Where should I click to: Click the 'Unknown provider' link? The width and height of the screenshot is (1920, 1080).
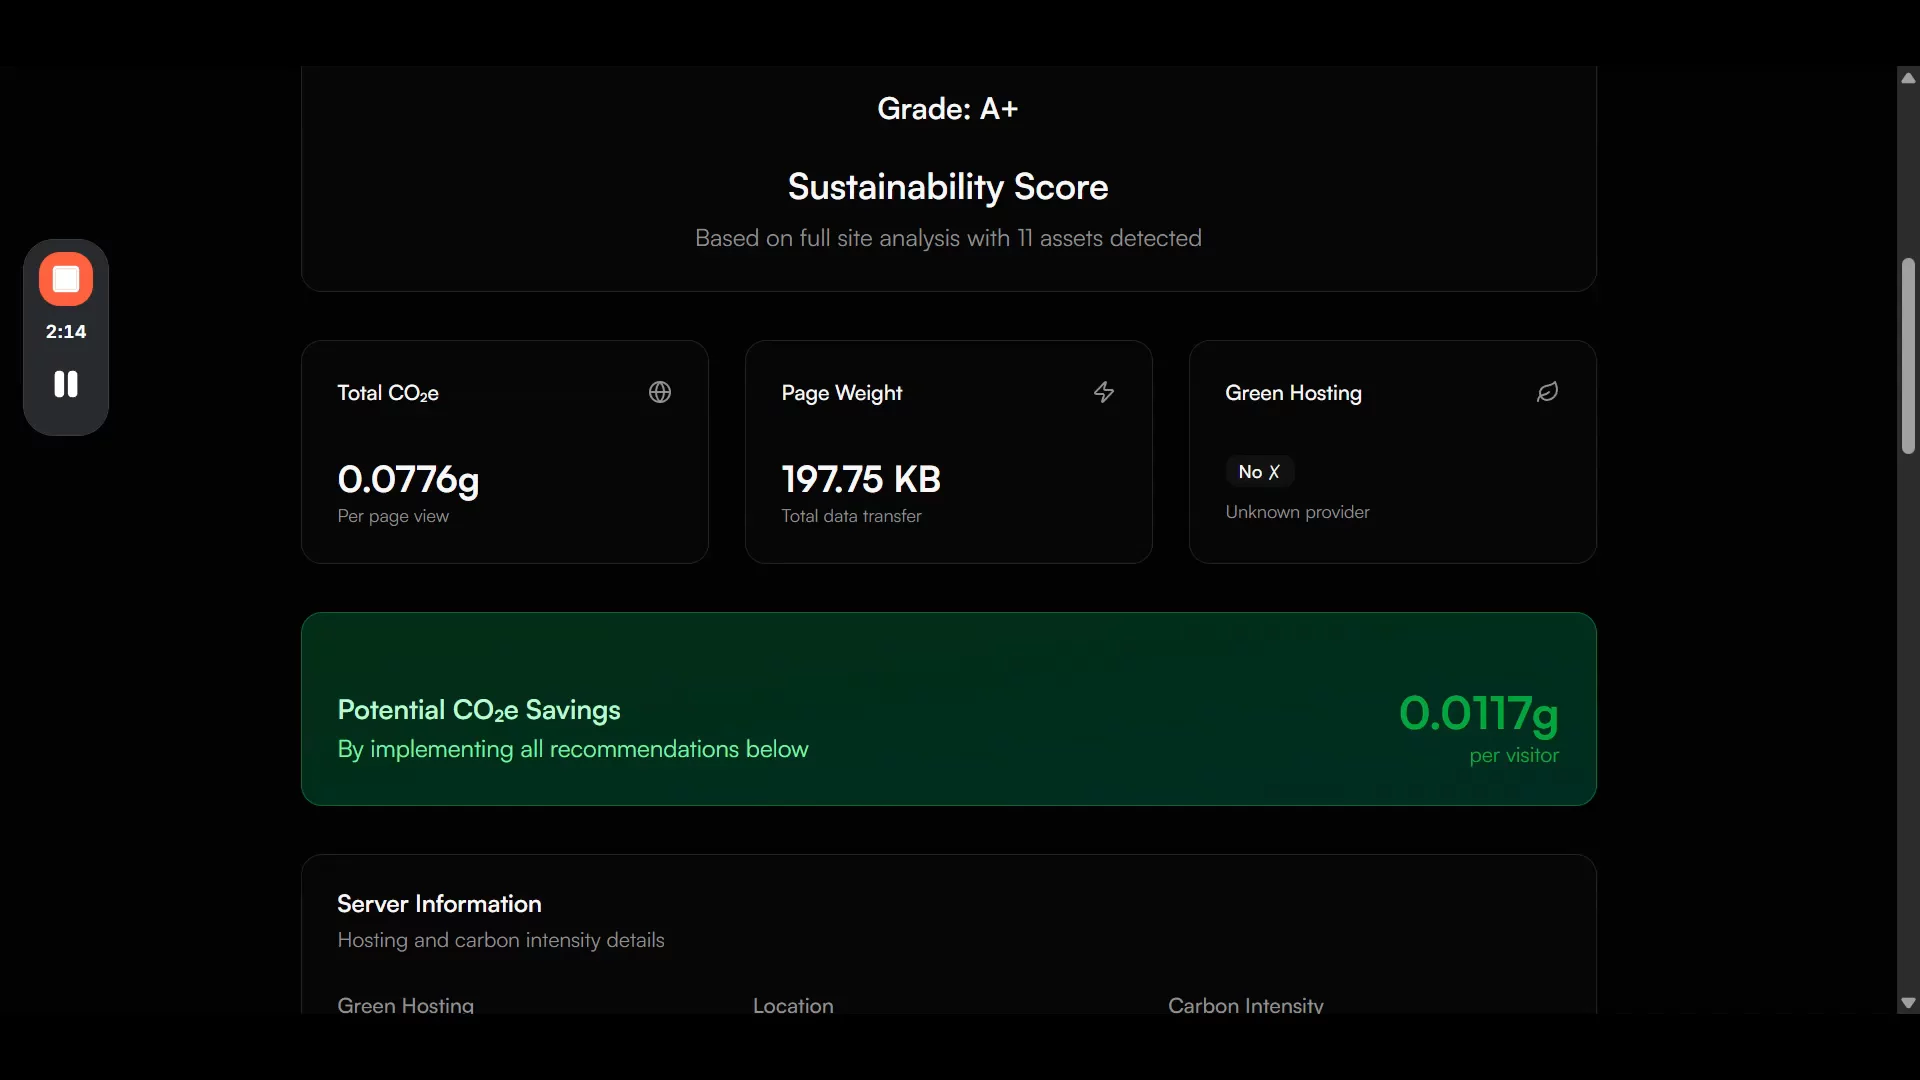click(1296, 512)
